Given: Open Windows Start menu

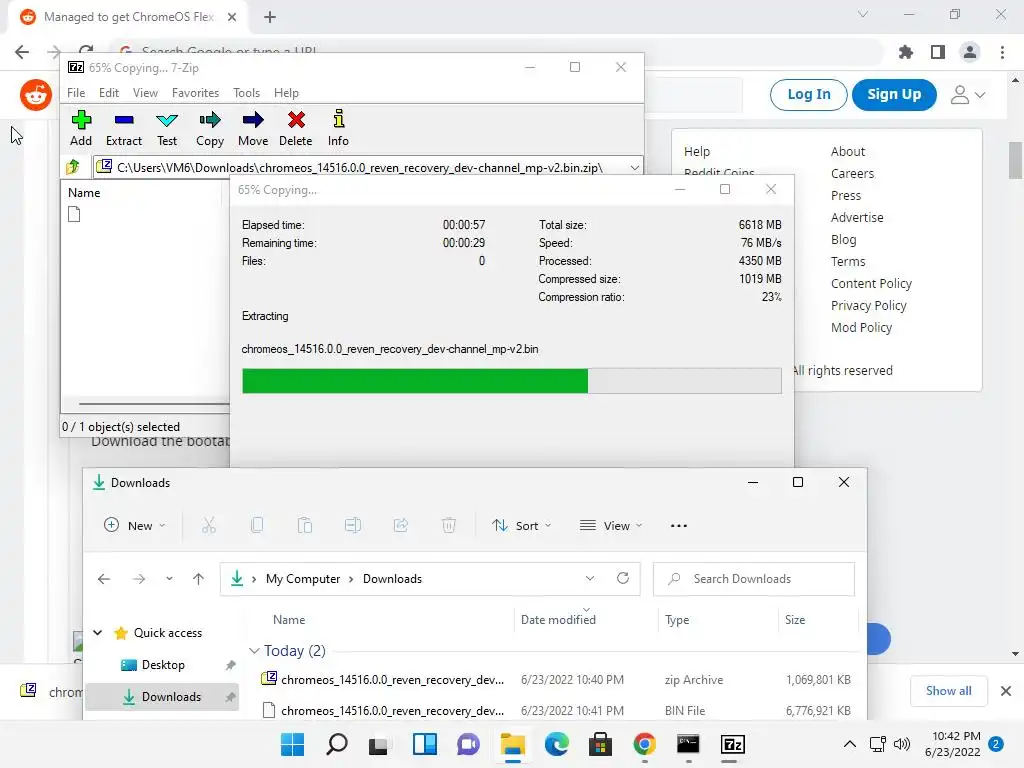Looking at the screenshot, I should click(293, 744).
